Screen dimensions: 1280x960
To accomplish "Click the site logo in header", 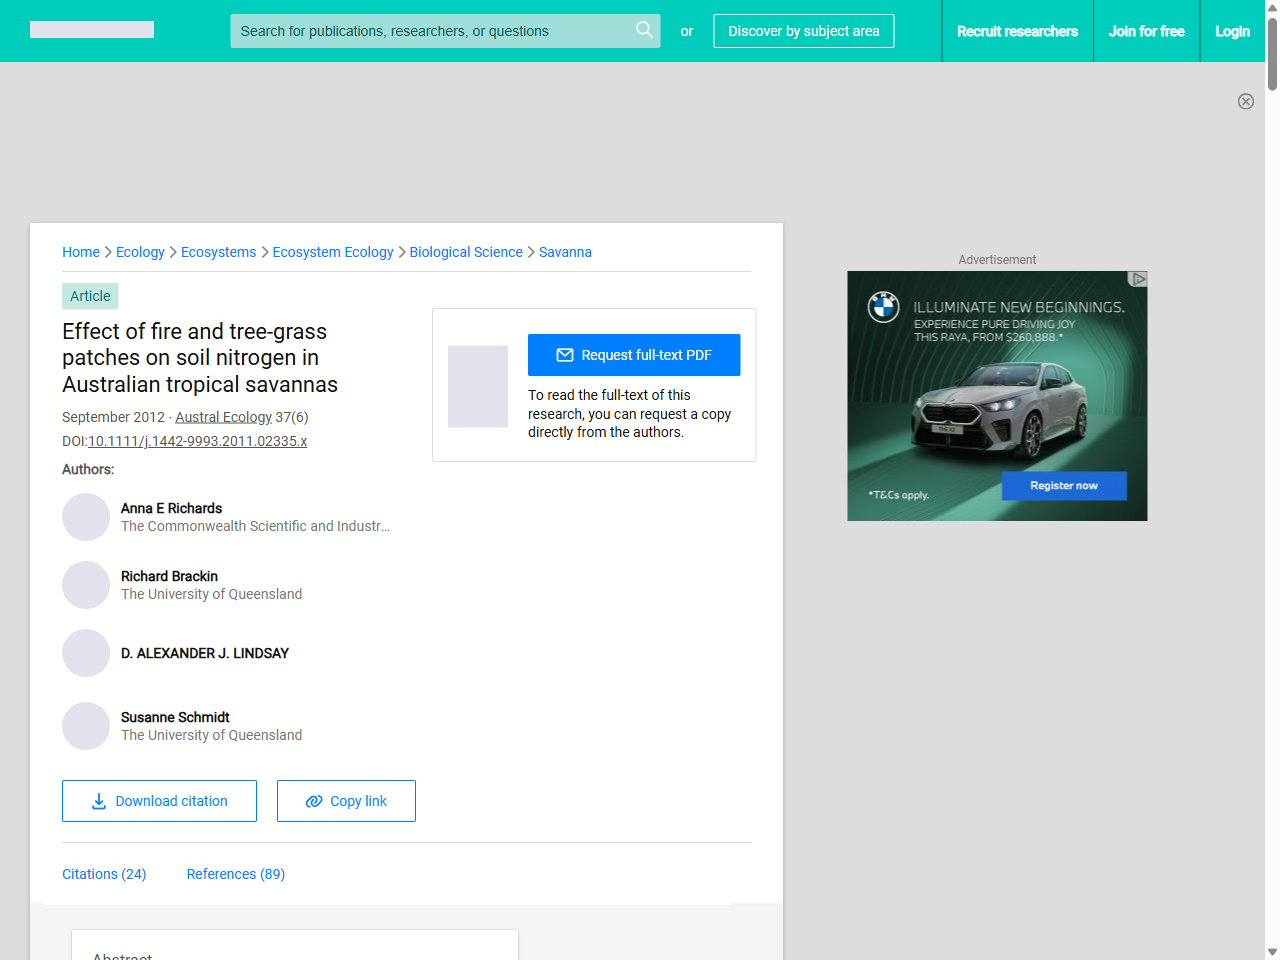I will [92, 30].
